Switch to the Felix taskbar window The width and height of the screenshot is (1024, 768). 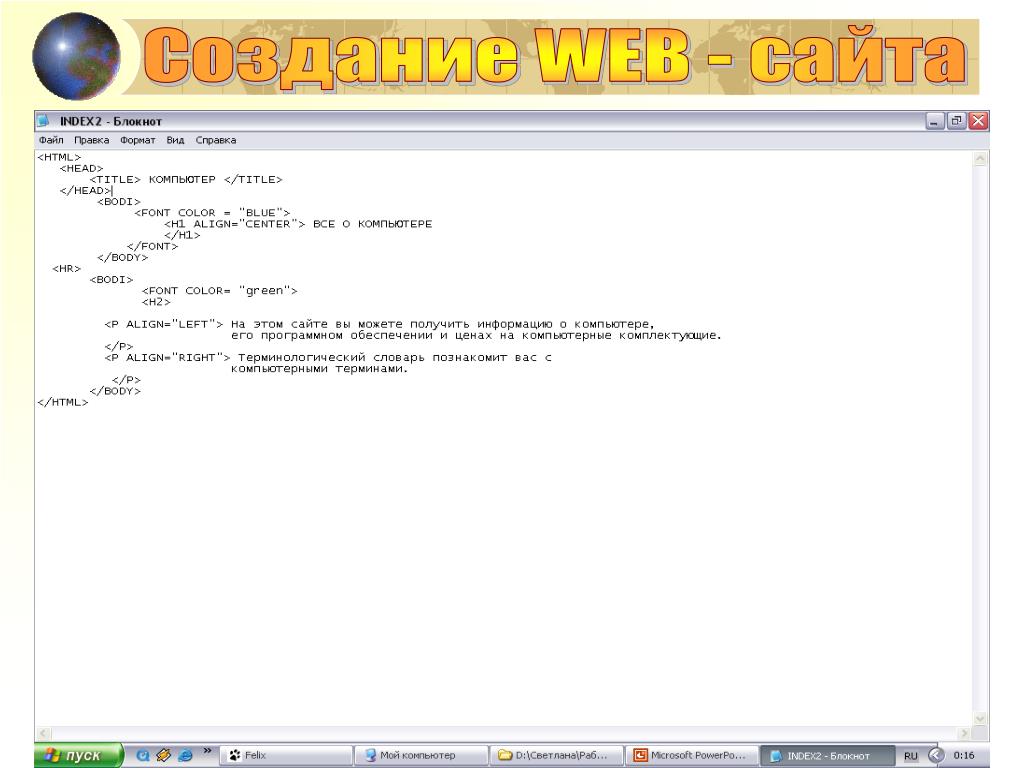pos(286,756)
